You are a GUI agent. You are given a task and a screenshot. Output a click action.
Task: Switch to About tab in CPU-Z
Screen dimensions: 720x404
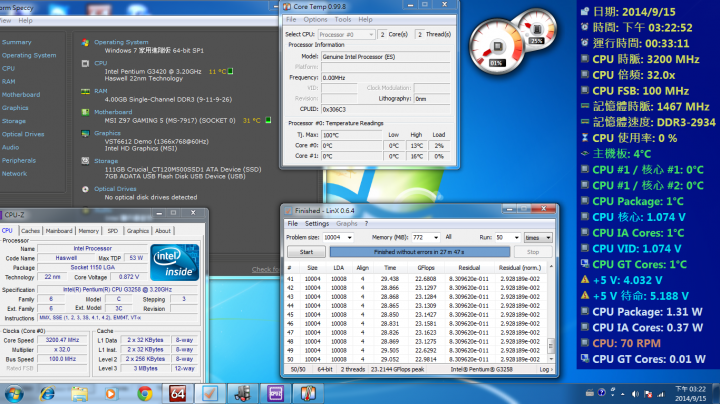click(x=163, y=231)
